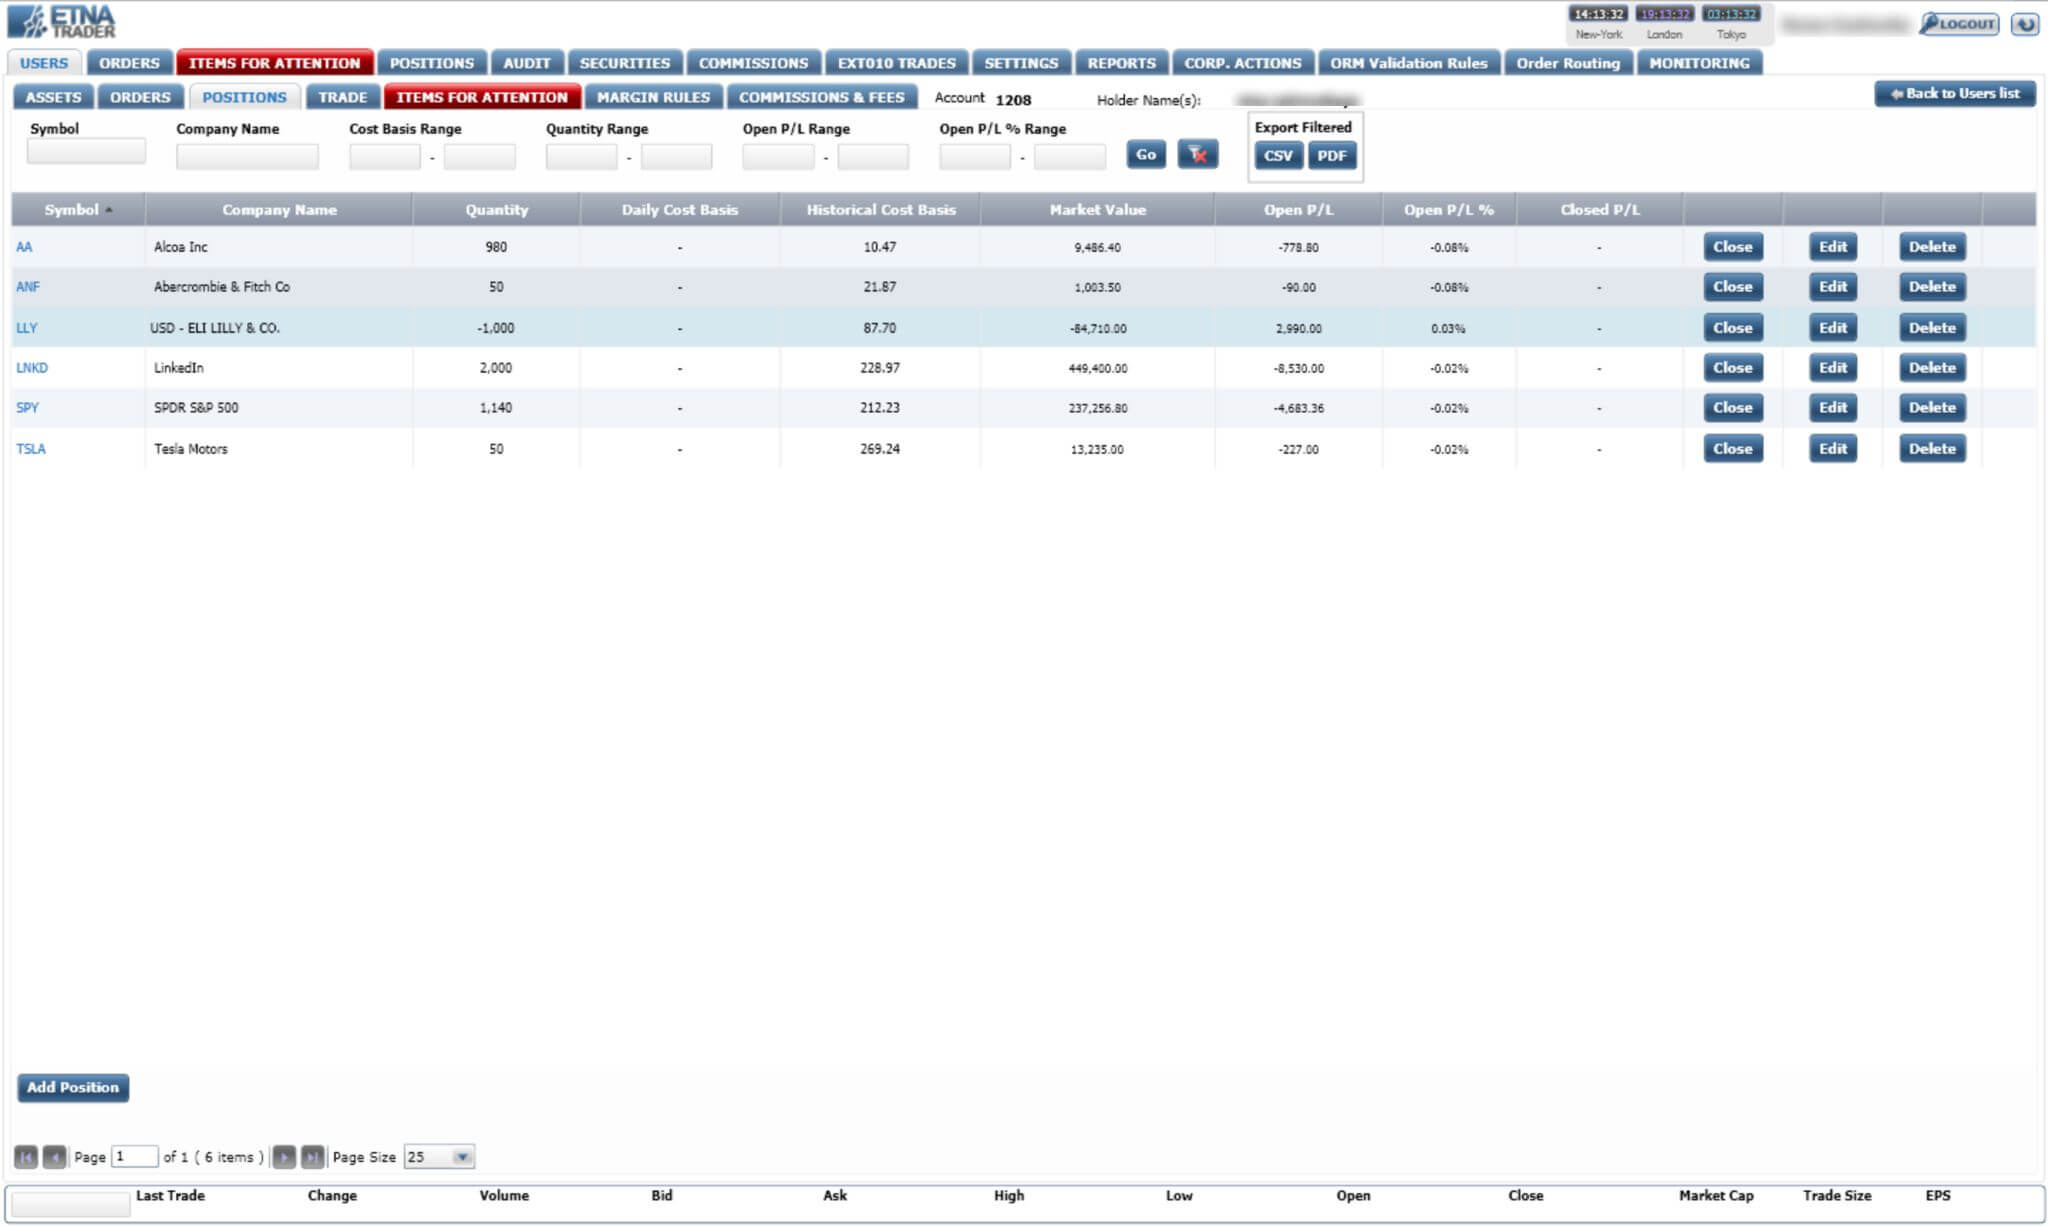Open the CORP. ACTIONS tab
Screen dimensions: 2048x1226
(x=1243, y=63)
